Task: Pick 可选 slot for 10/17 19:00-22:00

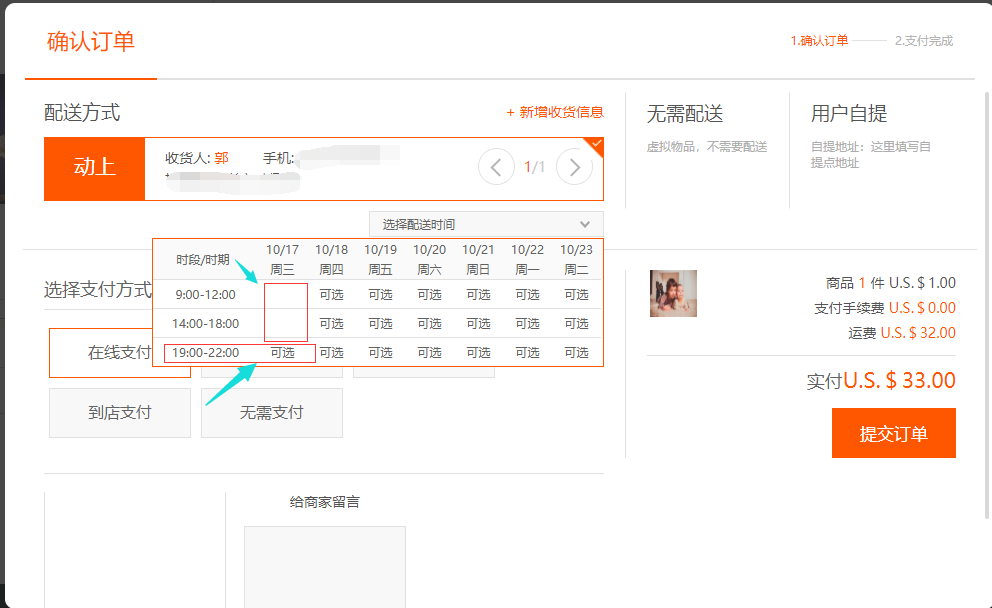Action: pos(283,353)
